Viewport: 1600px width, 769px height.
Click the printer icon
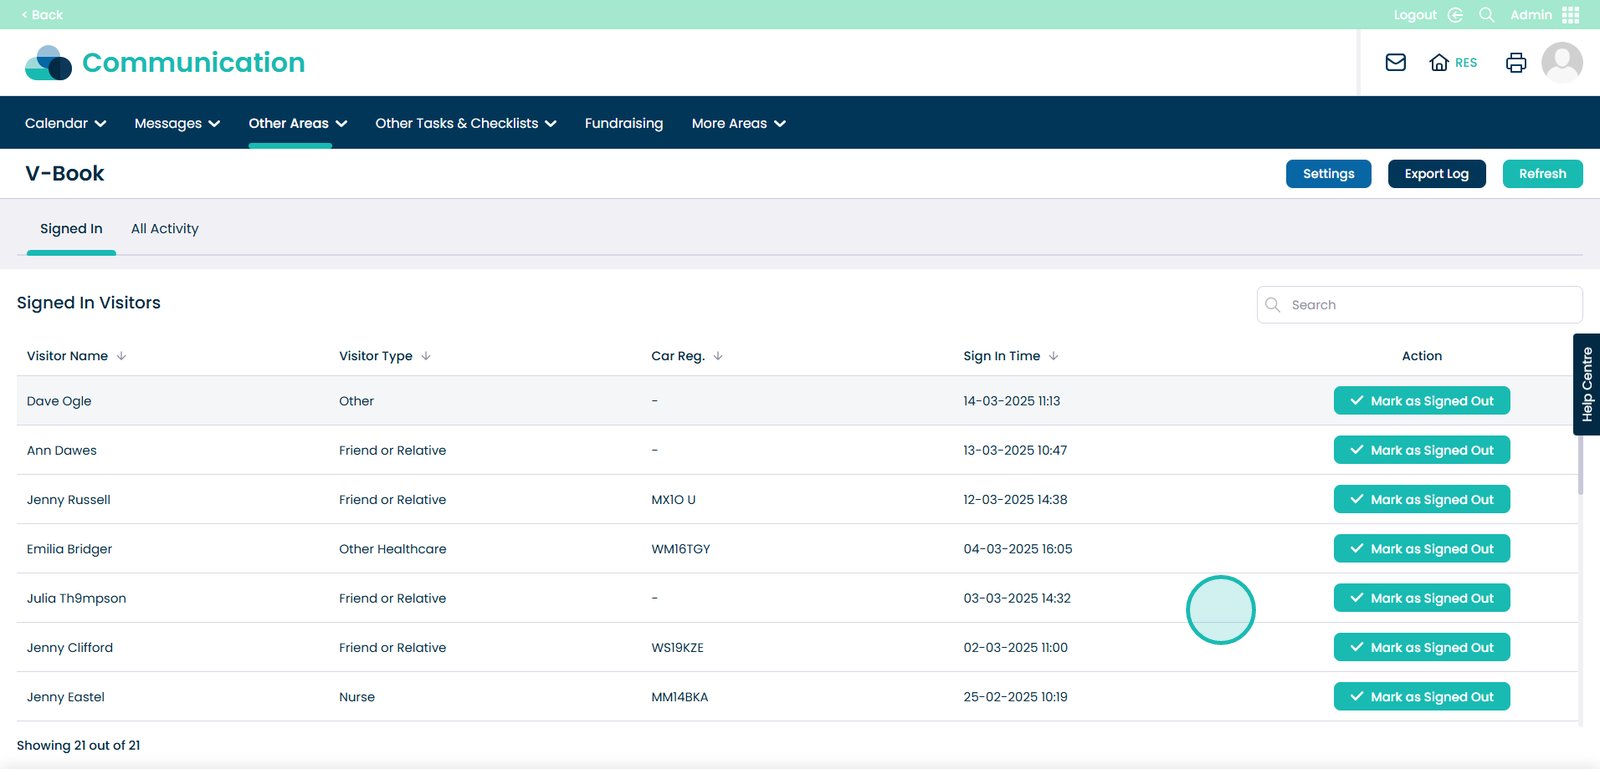click(x=1516, y=63)
